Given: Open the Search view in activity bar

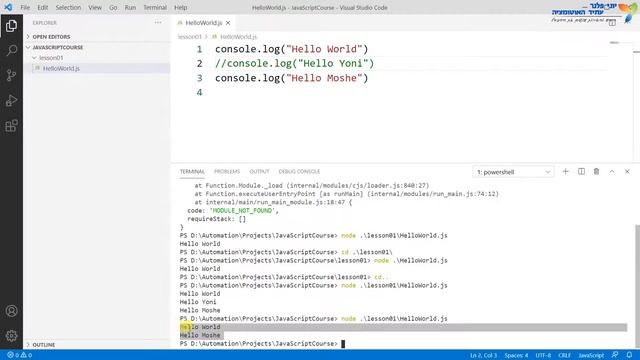Looking at the screenshot, I should 11,51.
